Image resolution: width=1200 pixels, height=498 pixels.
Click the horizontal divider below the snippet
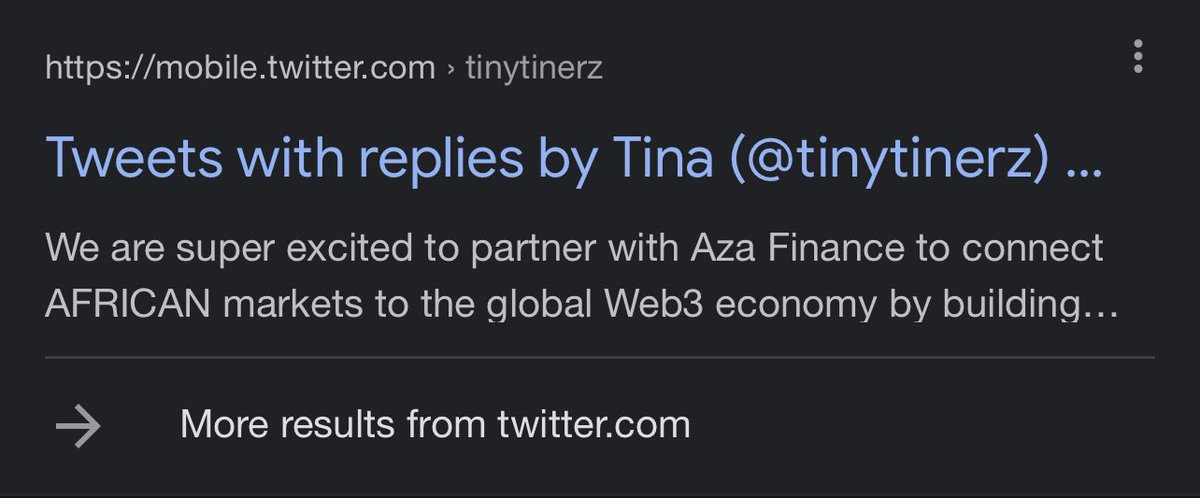pos(600,356)
